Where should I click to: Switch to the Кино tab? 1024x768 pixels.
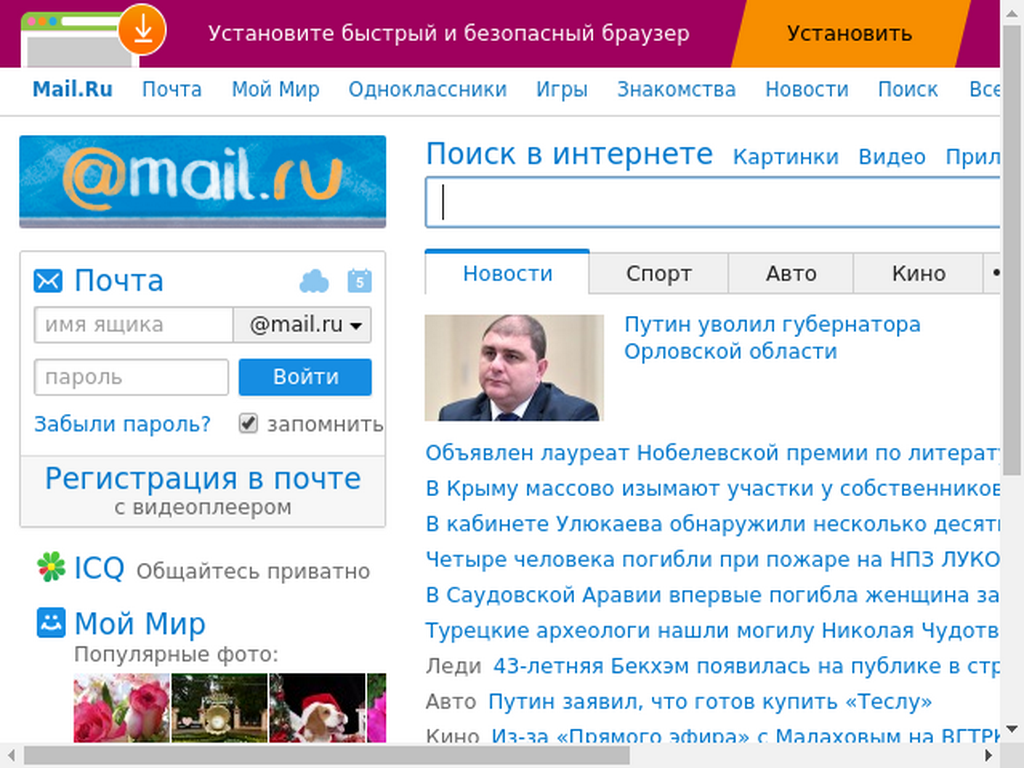coord(918,273)
